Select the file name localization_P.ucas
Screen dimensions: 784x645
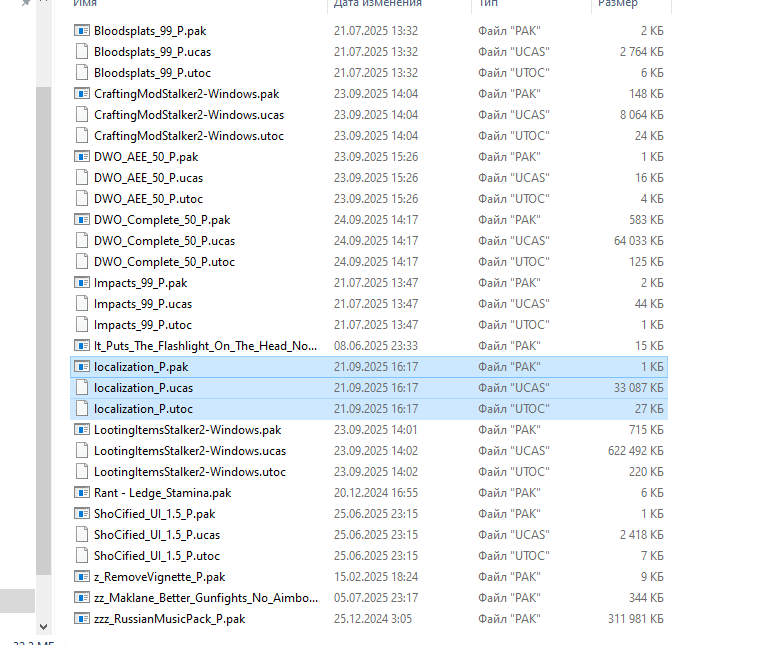point(144,388)
